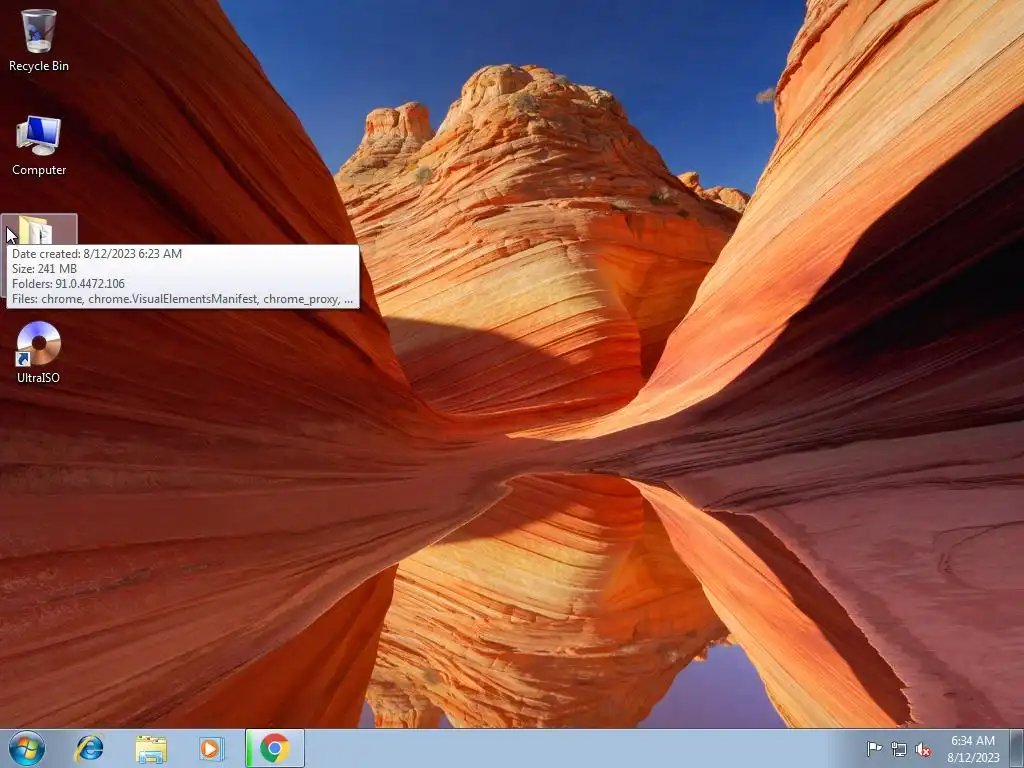
Task: Click the clock showing 6:34 AM
Action: pos(973,748)
